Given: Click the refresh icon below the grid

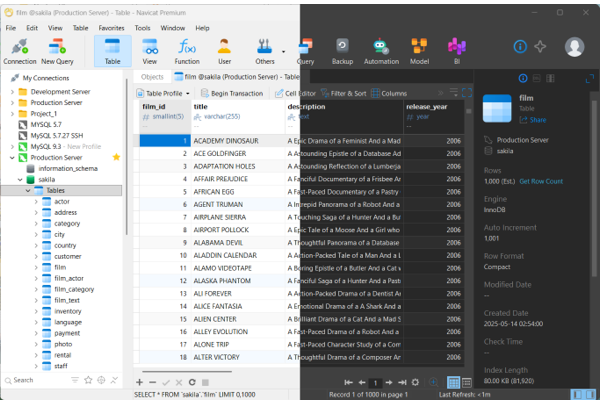Looking at the screenshot, I should pyautogui.click(x=192, y=382).
